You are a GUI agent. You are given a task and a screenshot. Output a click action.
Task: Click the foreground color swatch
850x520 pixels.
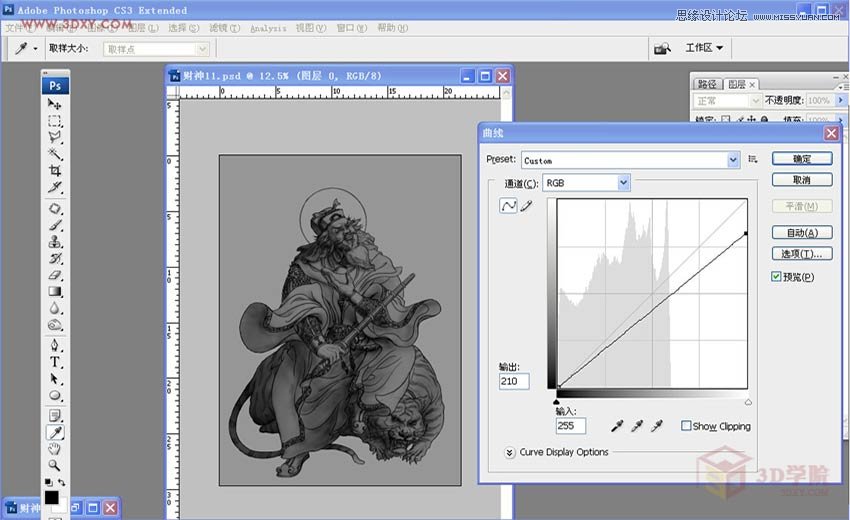[51, 497]
